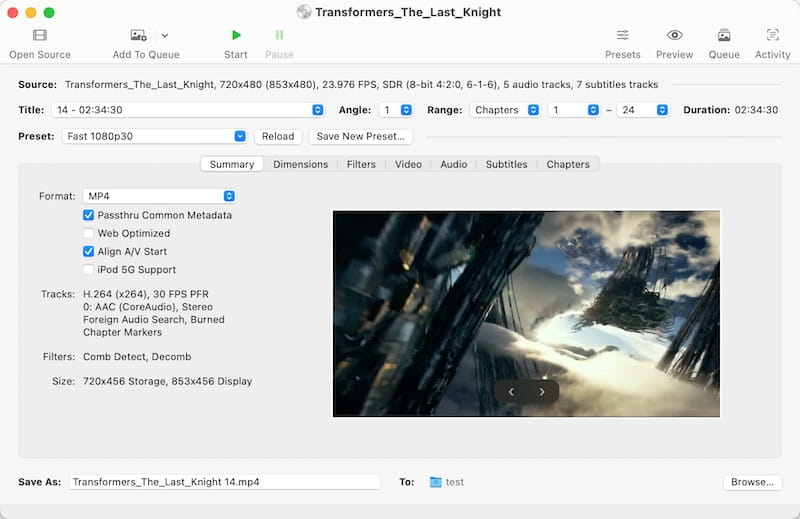Open the Title dropdown 14 - 02:34:30
Viewport: 800px width, 519px height.
click(x=188, y=110)
